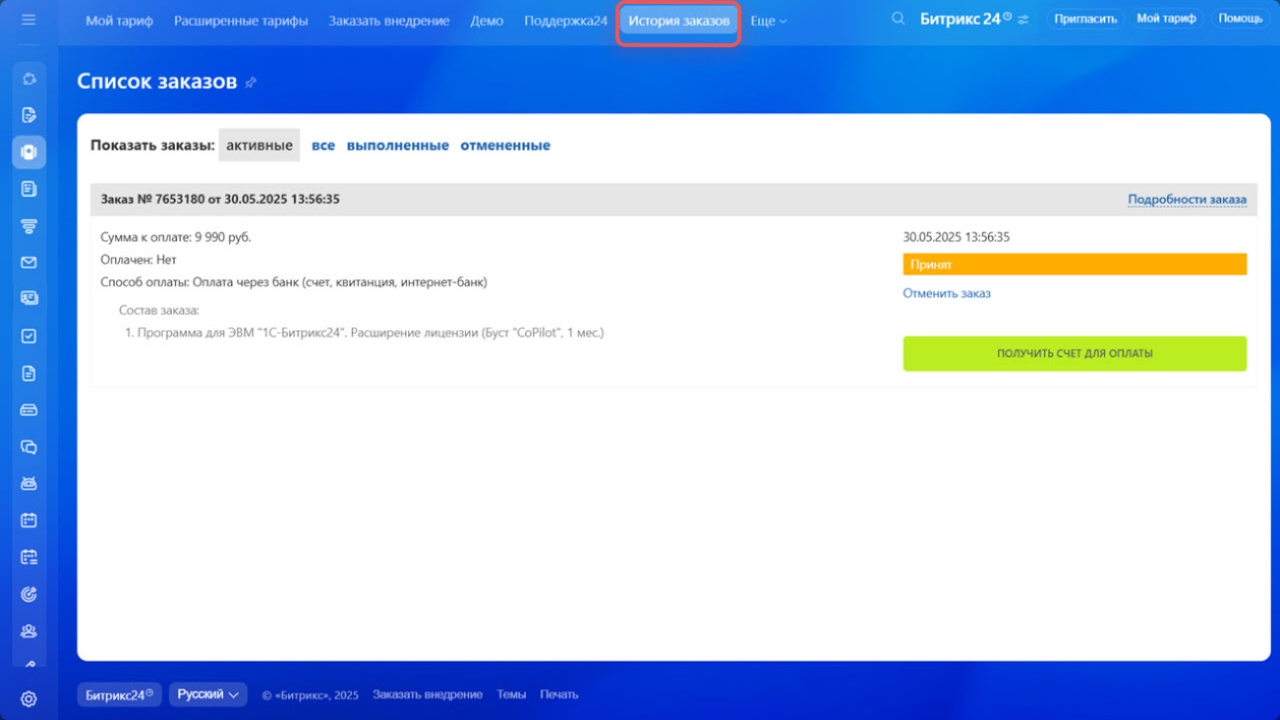
Task: Open the chat bubbles sidebar icon
Action: [29, 447]
